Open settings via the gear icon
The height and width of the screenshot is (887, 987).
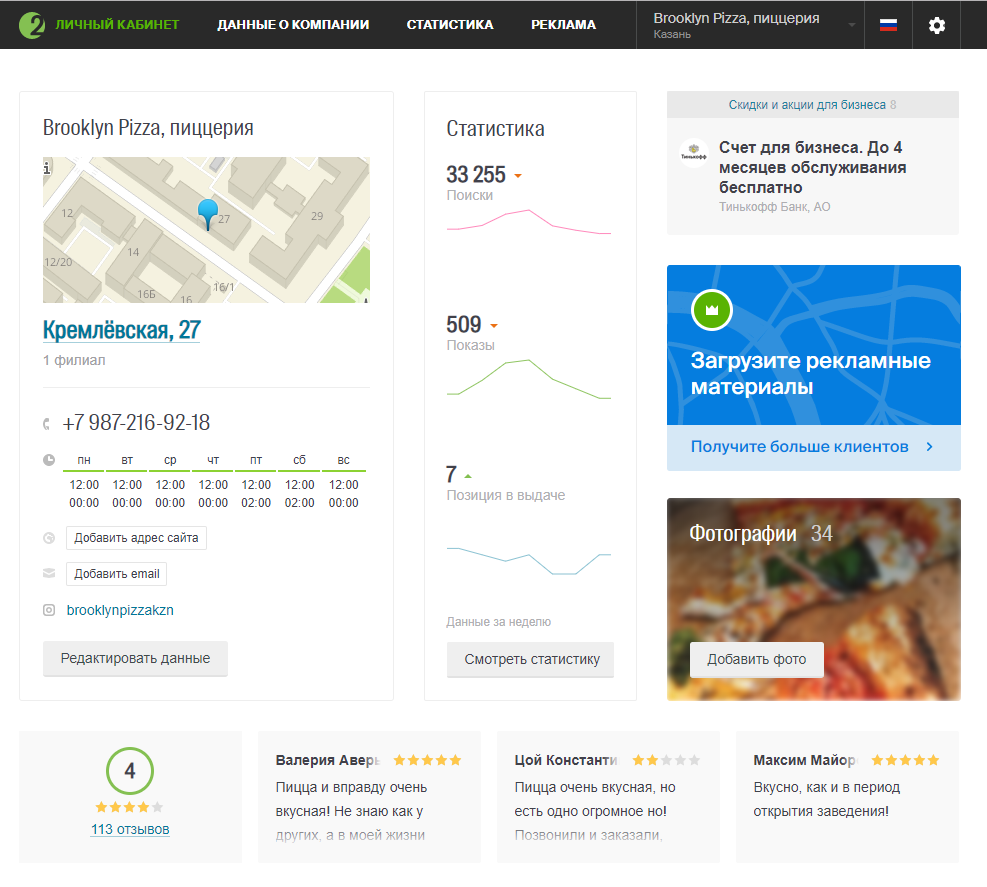936,25
